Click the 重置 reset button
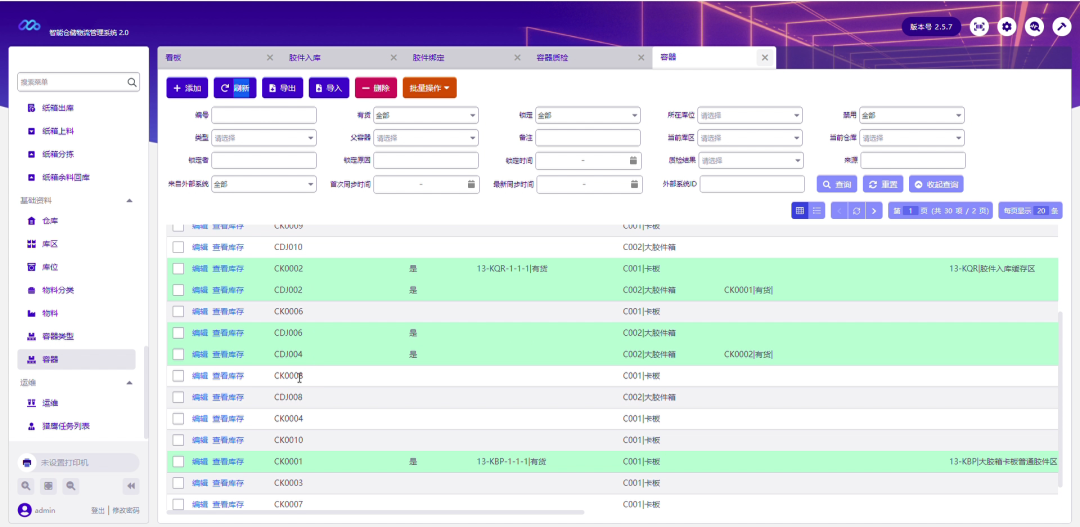 point(883,184)
